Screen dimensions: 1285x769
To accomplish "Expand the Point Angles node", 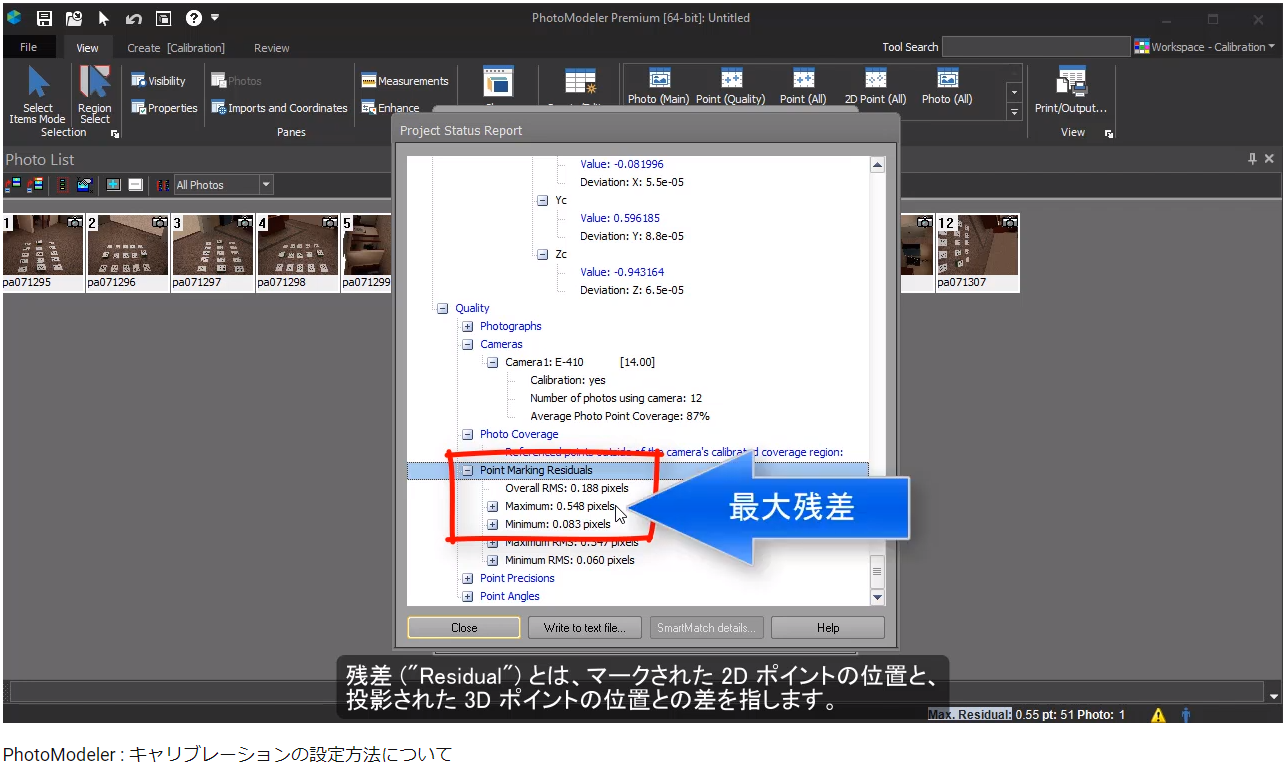I will (x=468, y=596).
